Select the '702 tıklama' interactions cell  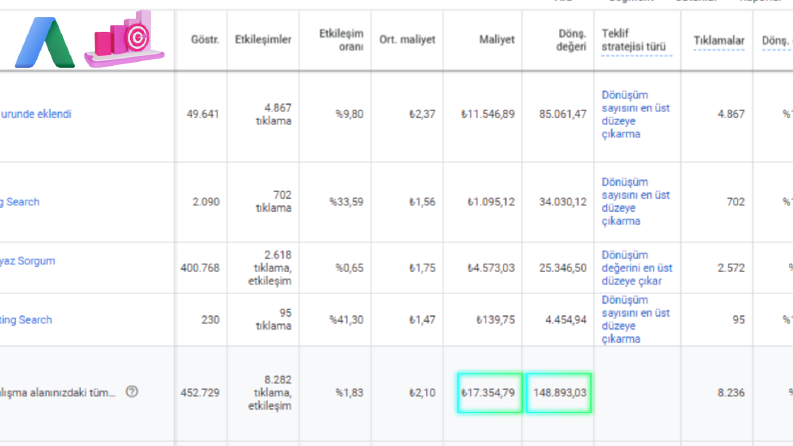(274, 201)
